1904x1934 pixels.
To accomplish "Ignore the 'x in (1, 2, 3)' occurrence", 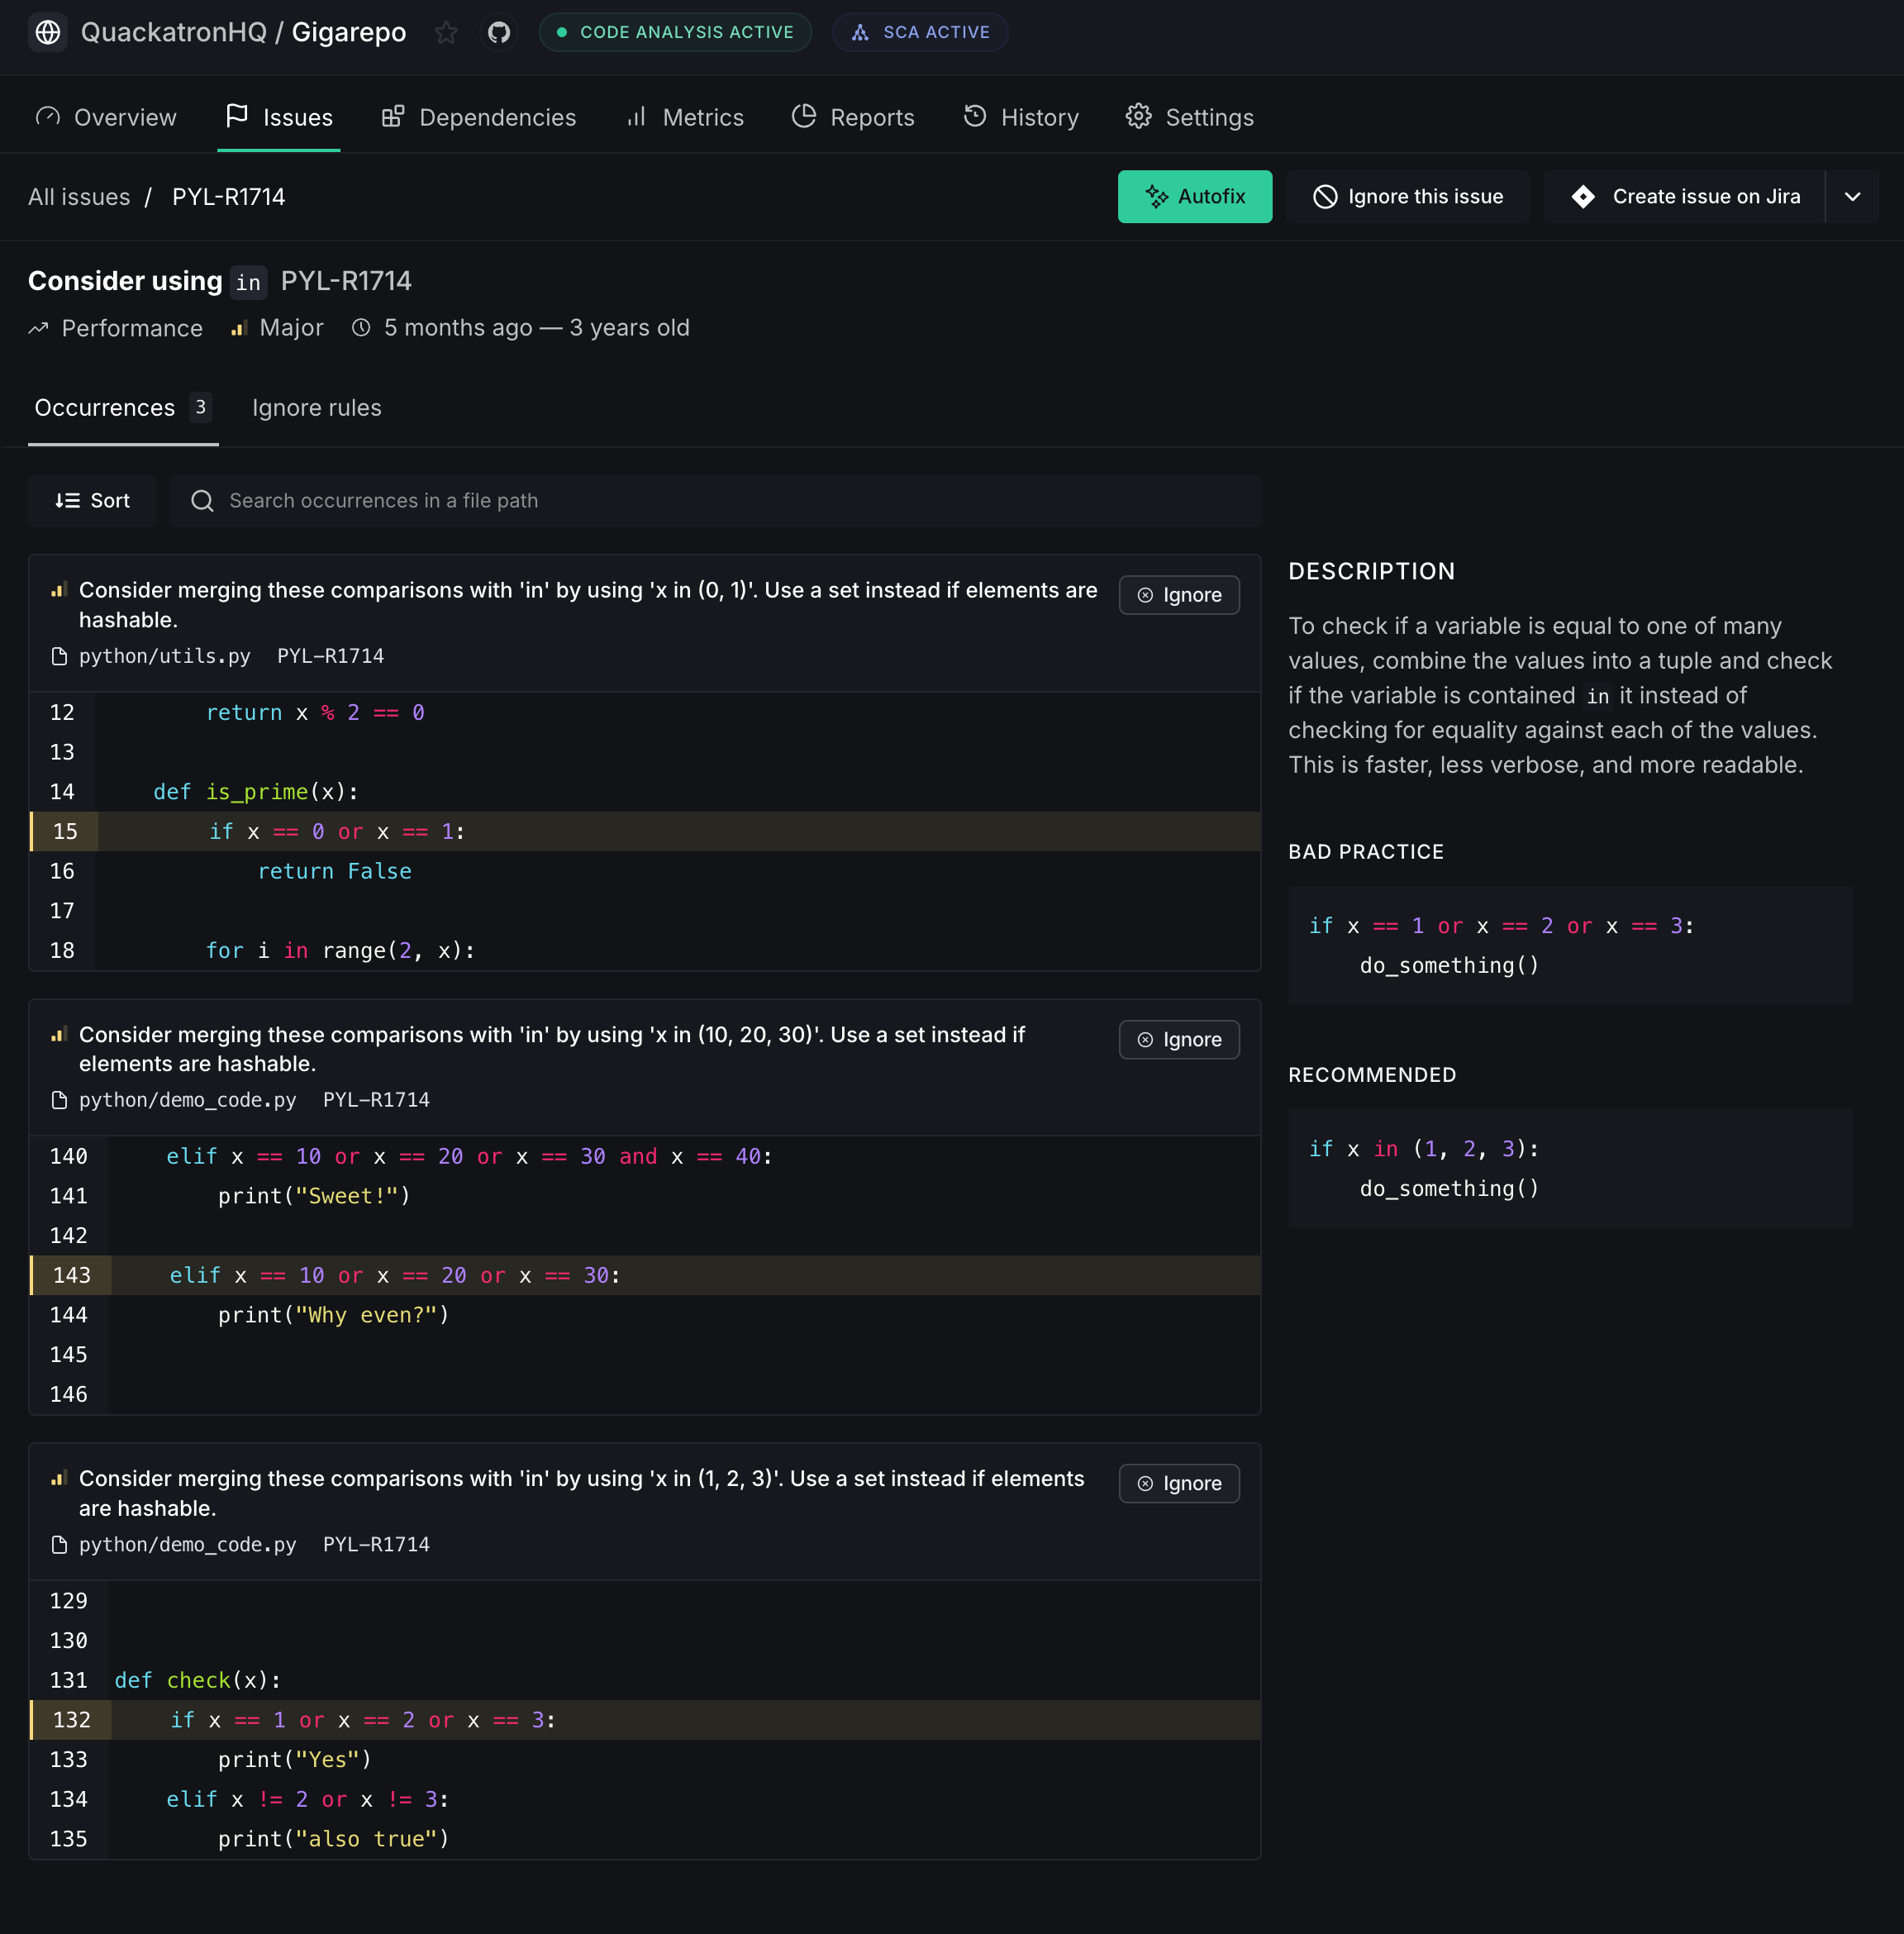I will tap(1179, 1484).
